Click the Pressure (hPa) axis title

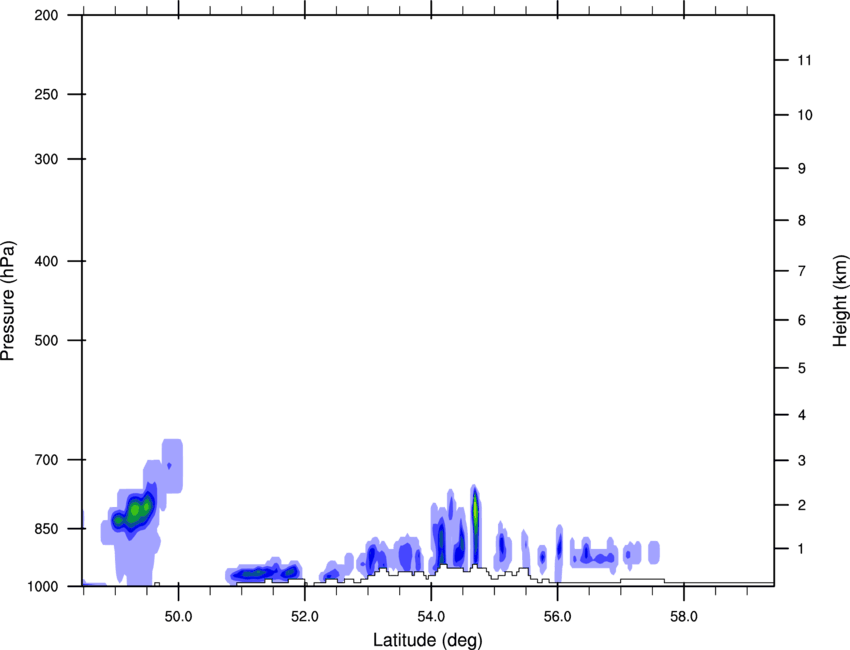click(x=8, y=301)
